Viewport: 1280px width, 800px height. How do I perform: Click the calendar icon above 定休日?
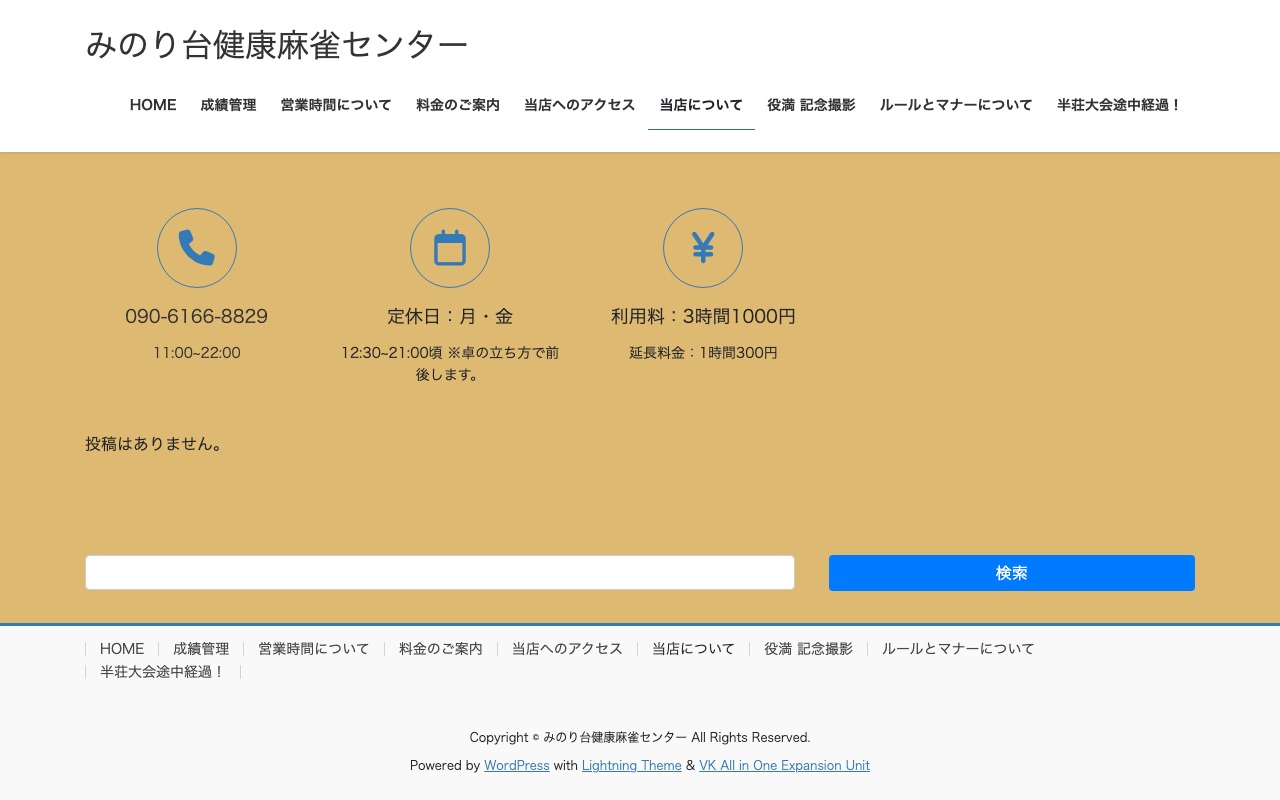[x=450, y=247]
